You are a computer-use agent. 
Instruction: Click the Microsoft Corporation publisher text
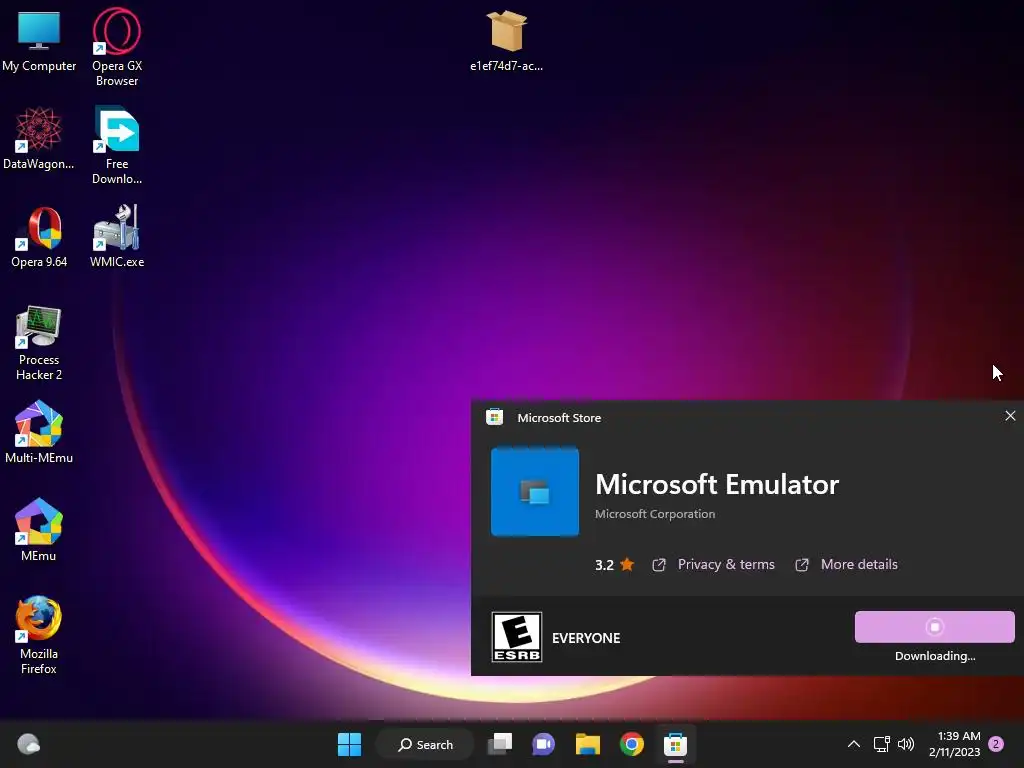(x=655, y=514)
